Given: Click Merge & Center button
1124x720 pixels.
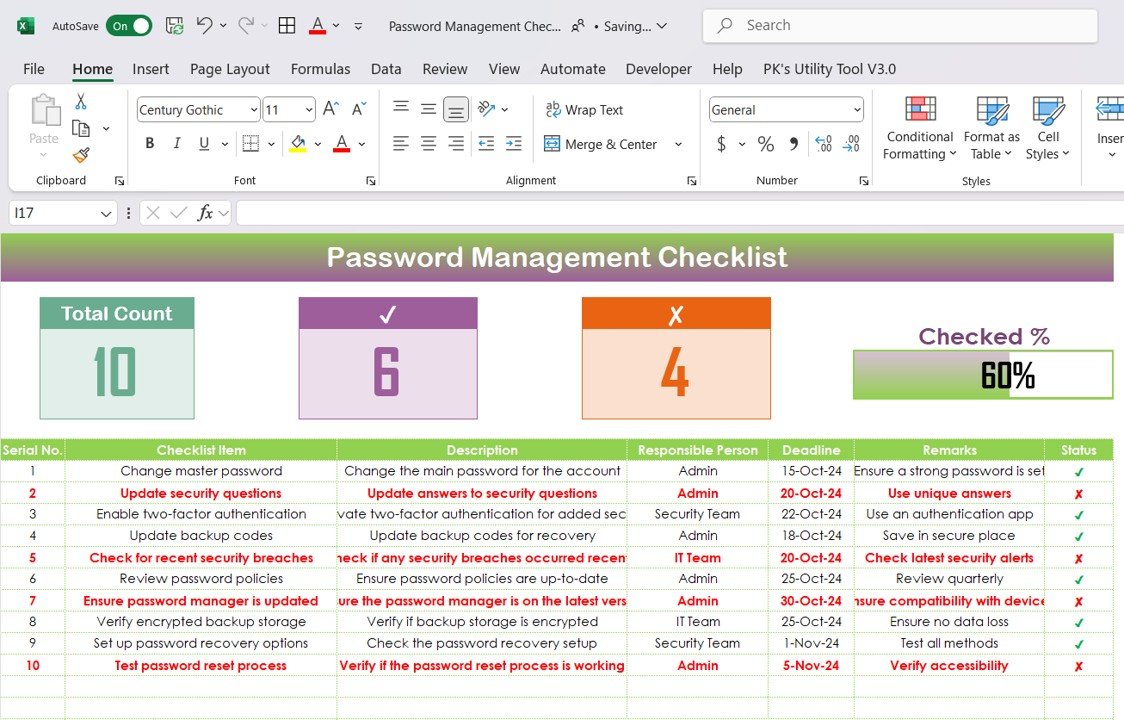Looking at the screenshot, I should [600, 144].
